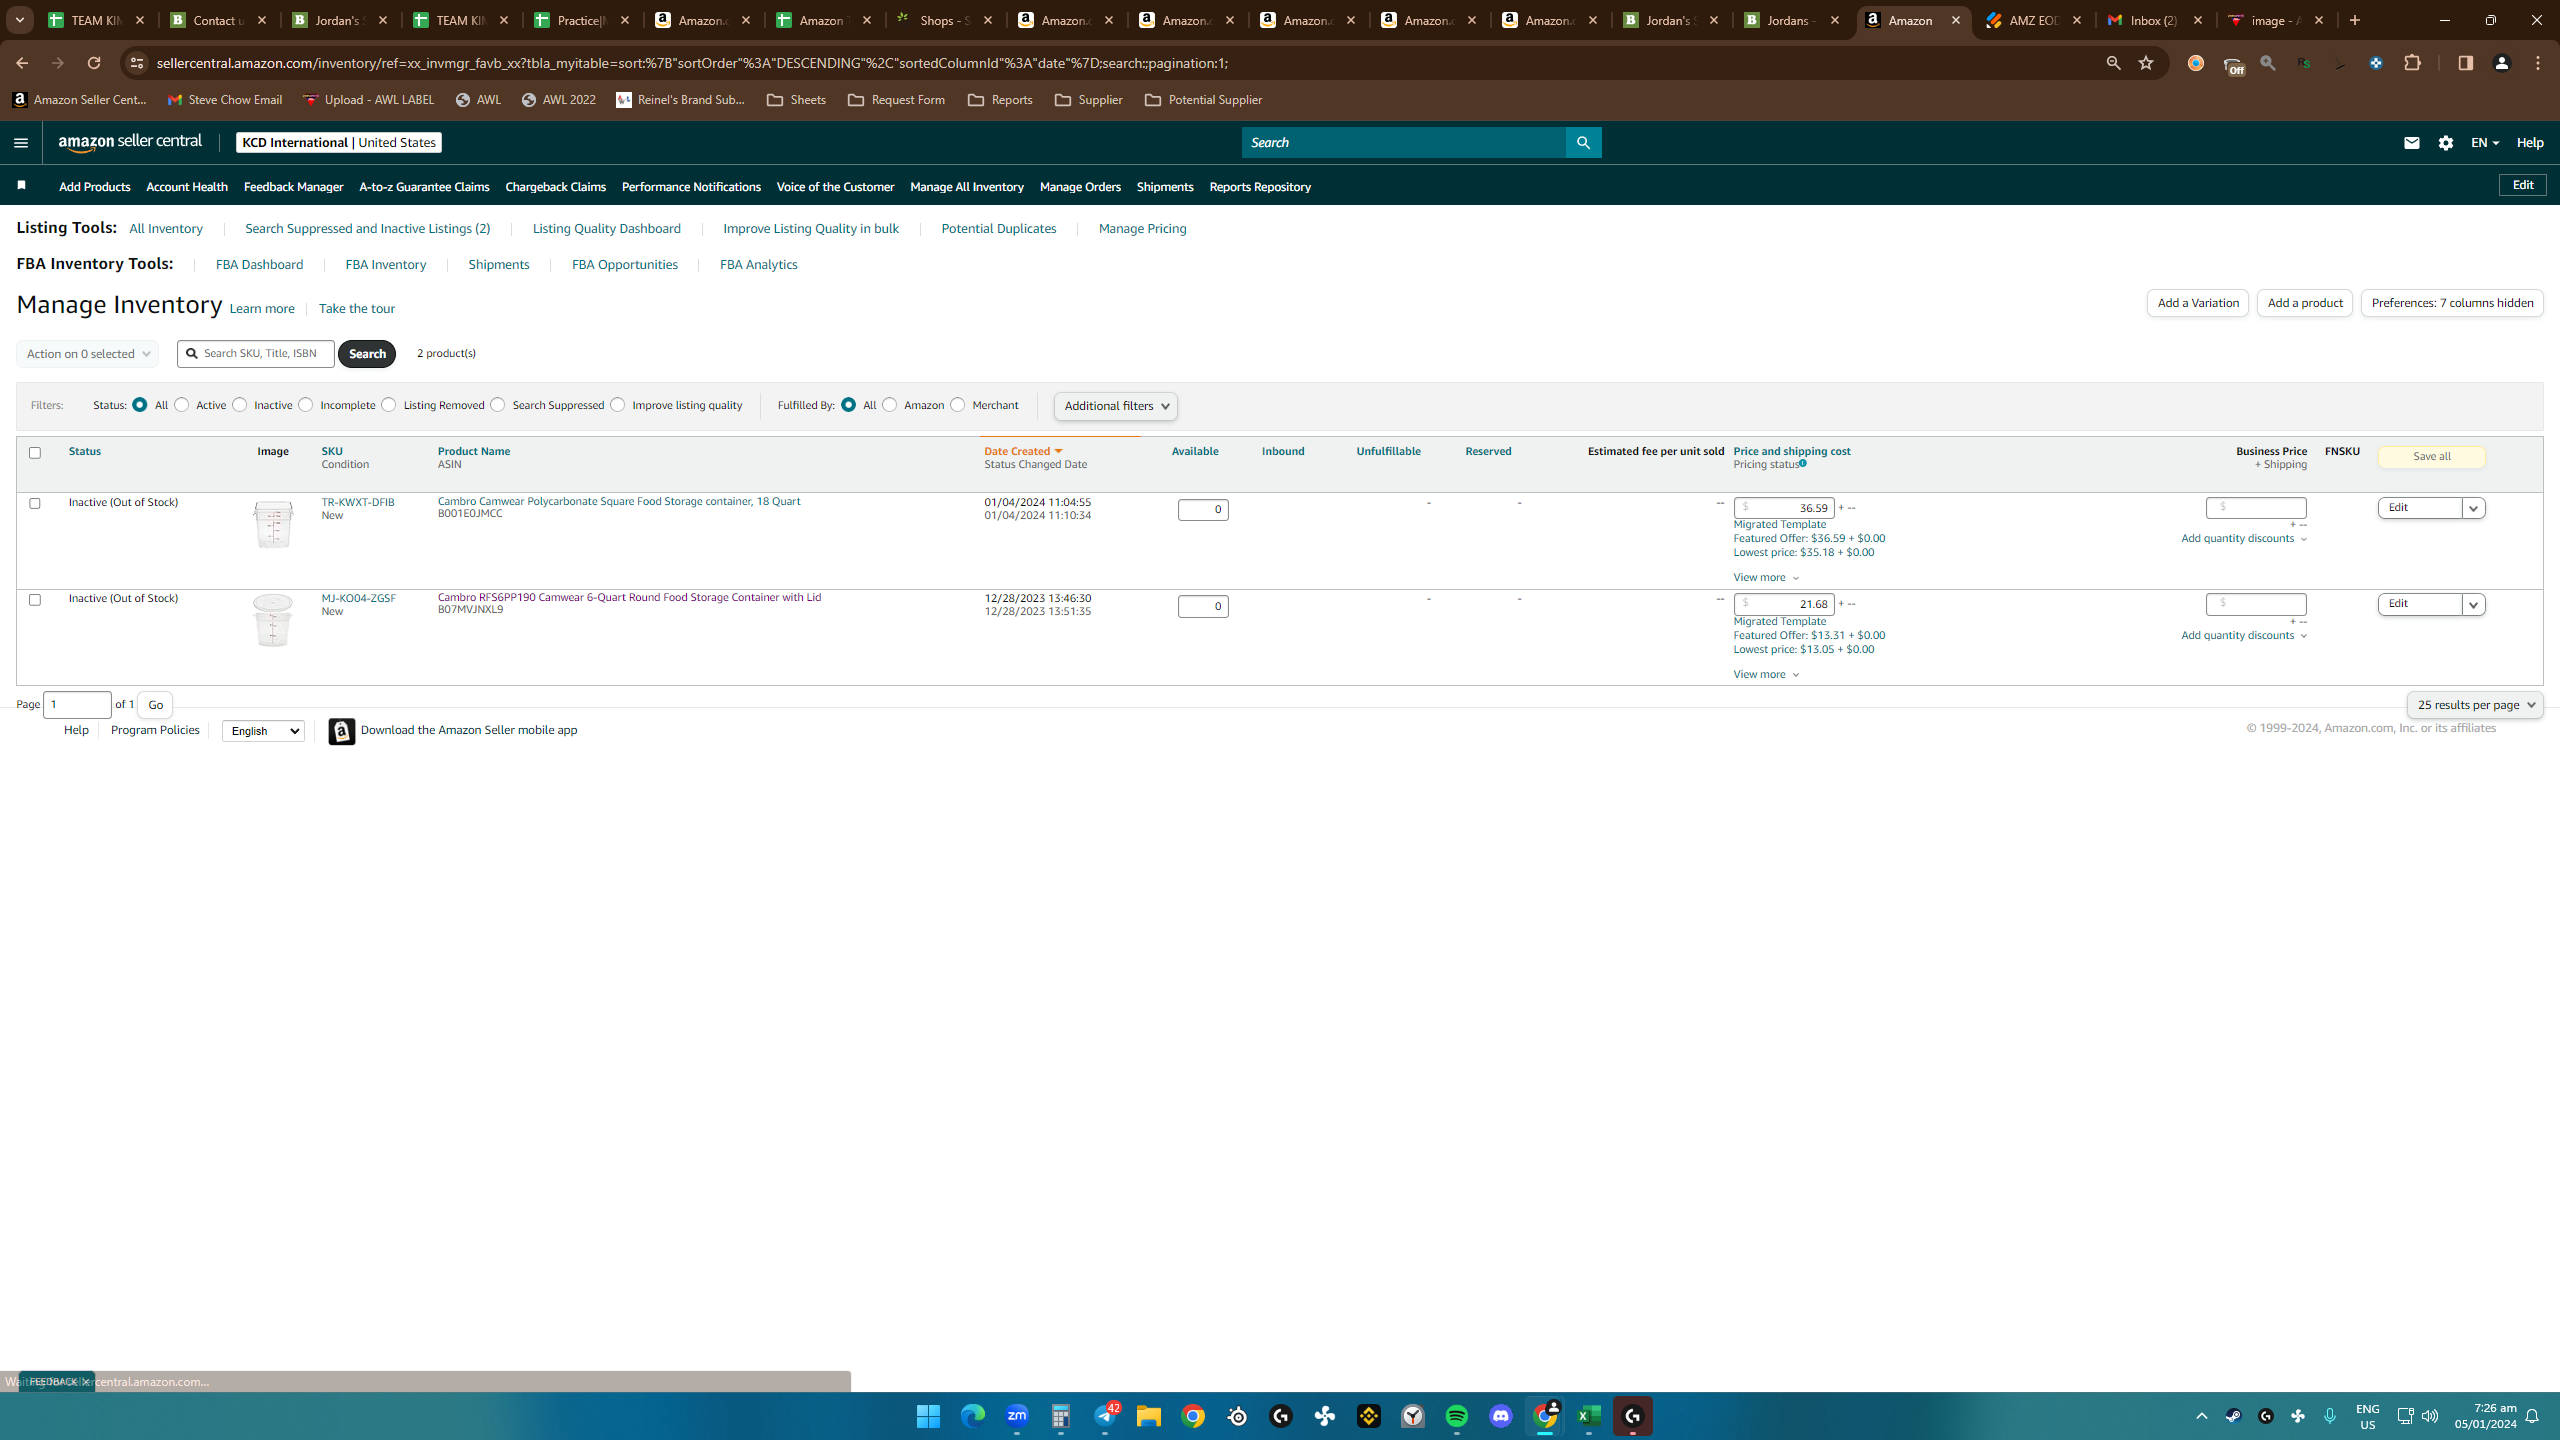Open the Windows Start menu
2560x1440 pixels.
click(929, 1416)
